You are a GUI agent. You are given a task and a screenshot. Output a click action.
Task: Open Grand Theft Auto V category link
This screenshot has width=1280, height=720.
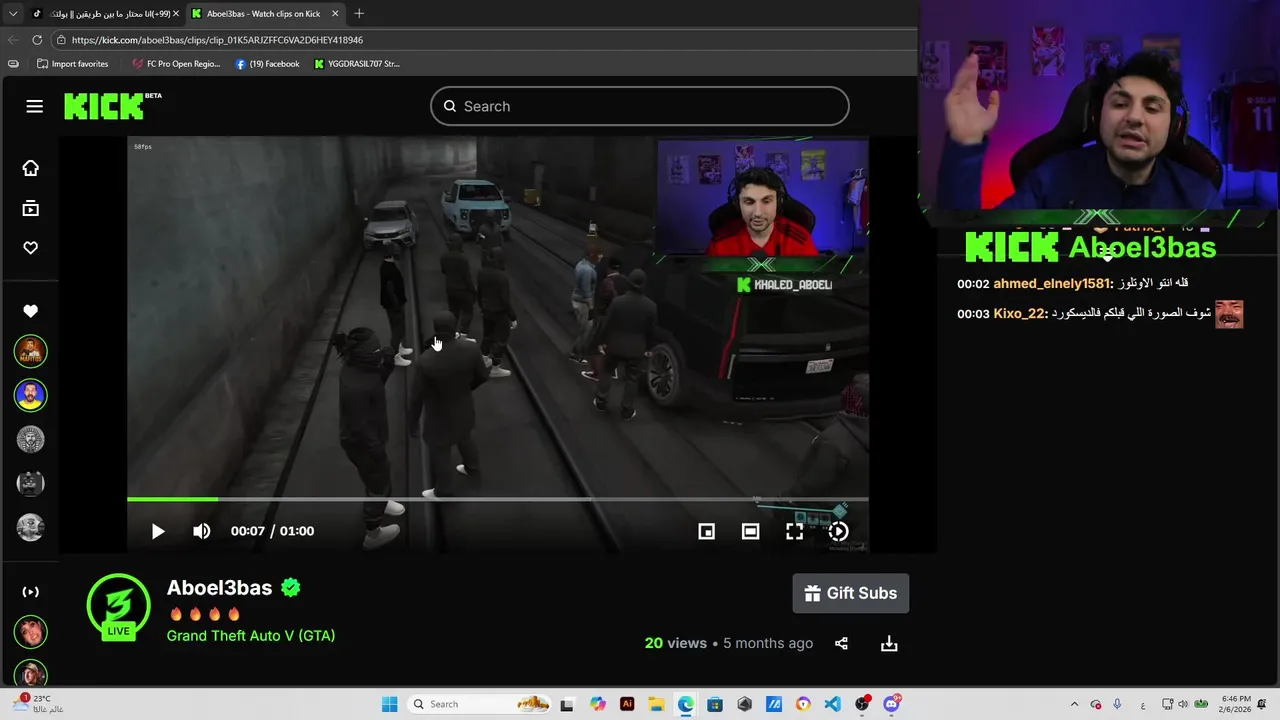tap(251, 636)
